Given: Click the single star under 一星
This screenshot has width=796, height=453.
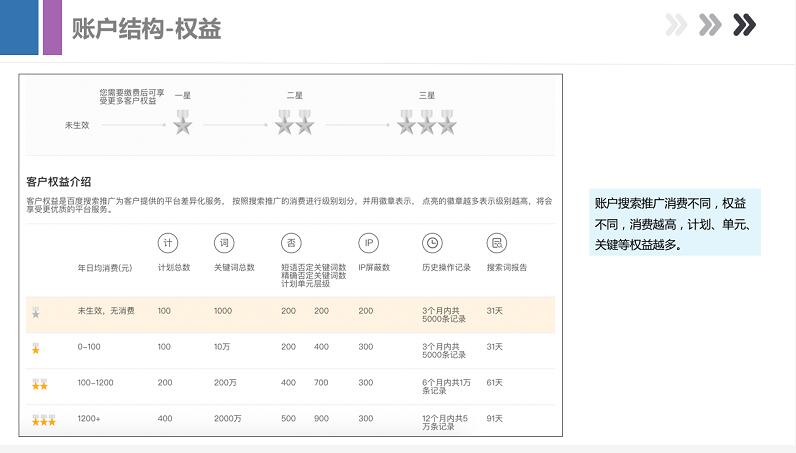Looking at the screenshot, I should click(x=182, y=124).
